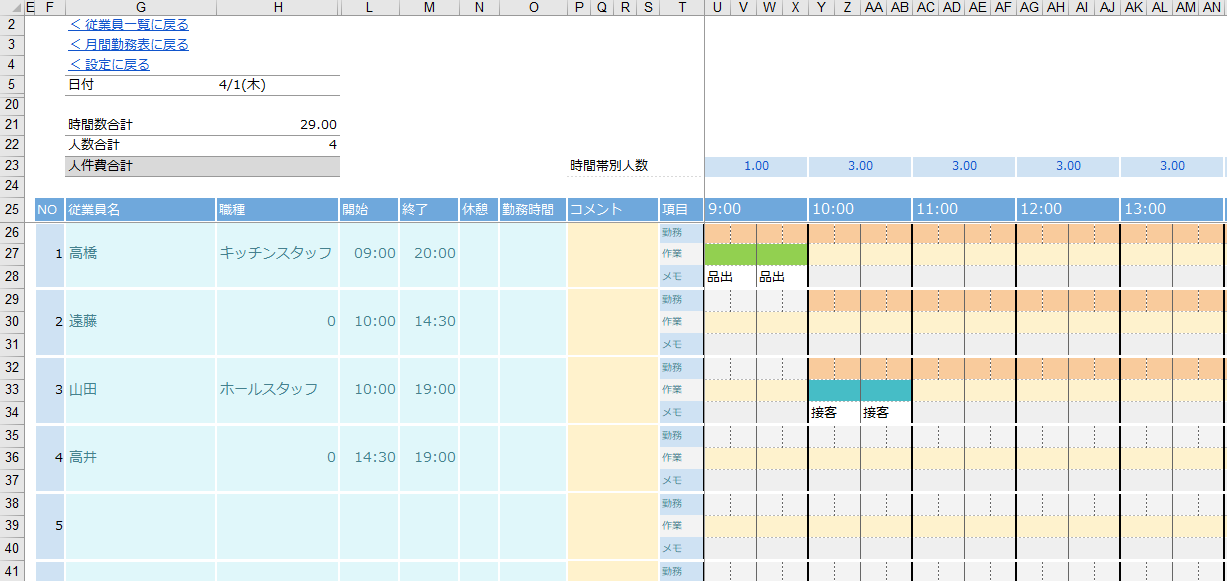1227x581 pixels.
Task: Select employee name cell 高橋
Action: click(x=139, y=254)
